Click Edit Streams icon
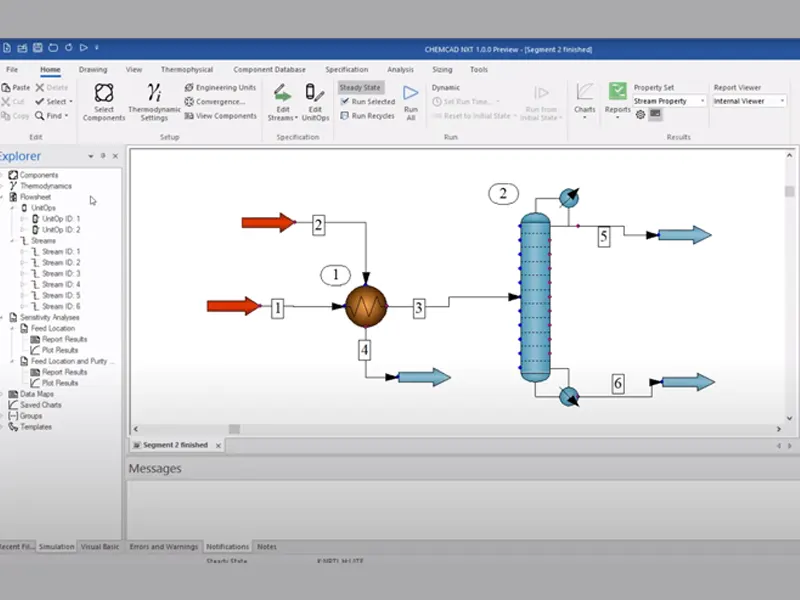The width and height of the screenshot is (800, 600). pyautogui.click(x=282, y=94)
